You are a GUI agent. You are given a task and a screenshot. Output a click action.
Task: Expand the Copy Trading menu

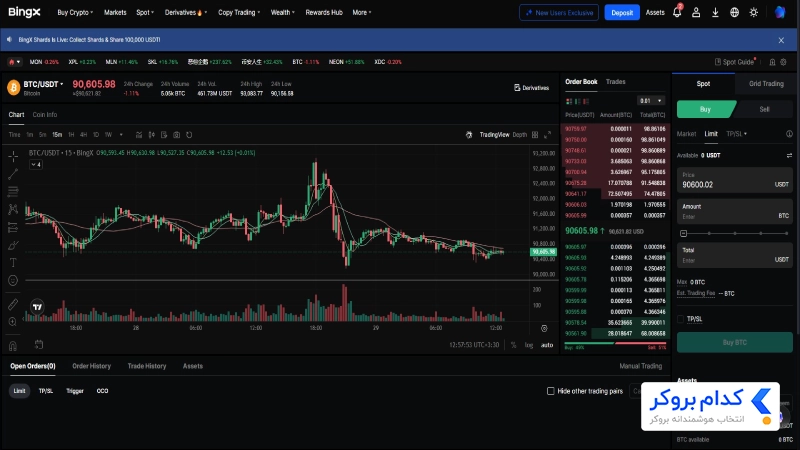(x=239, y=12)
